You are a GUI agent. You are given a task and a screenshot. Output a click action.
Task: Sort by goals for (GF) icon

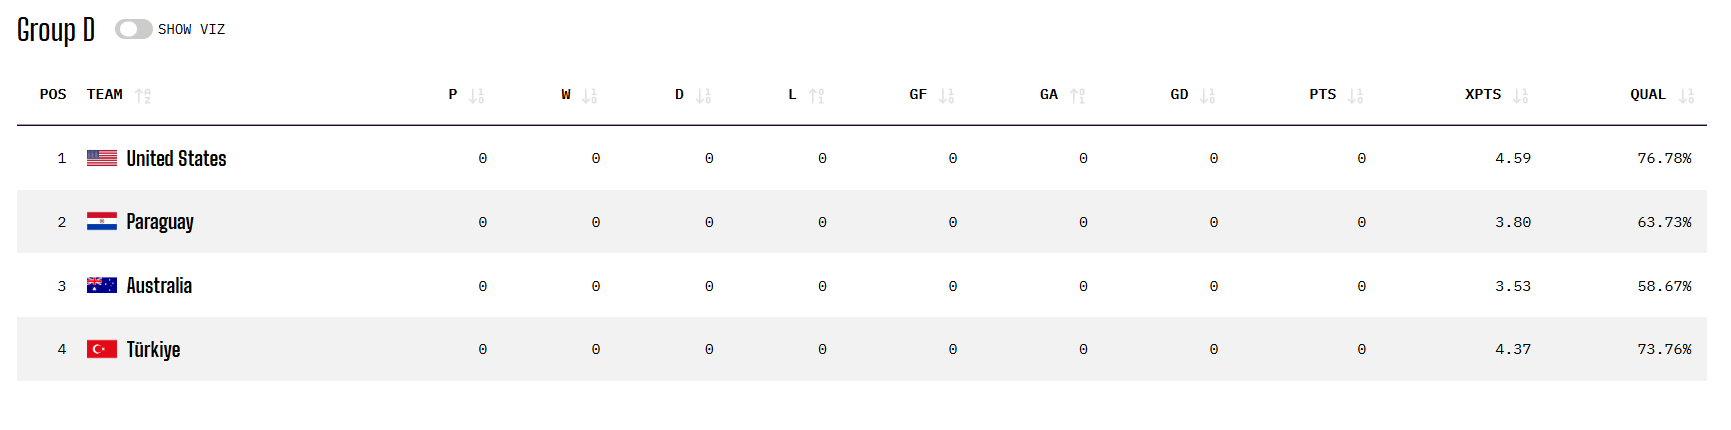point(947,96)
